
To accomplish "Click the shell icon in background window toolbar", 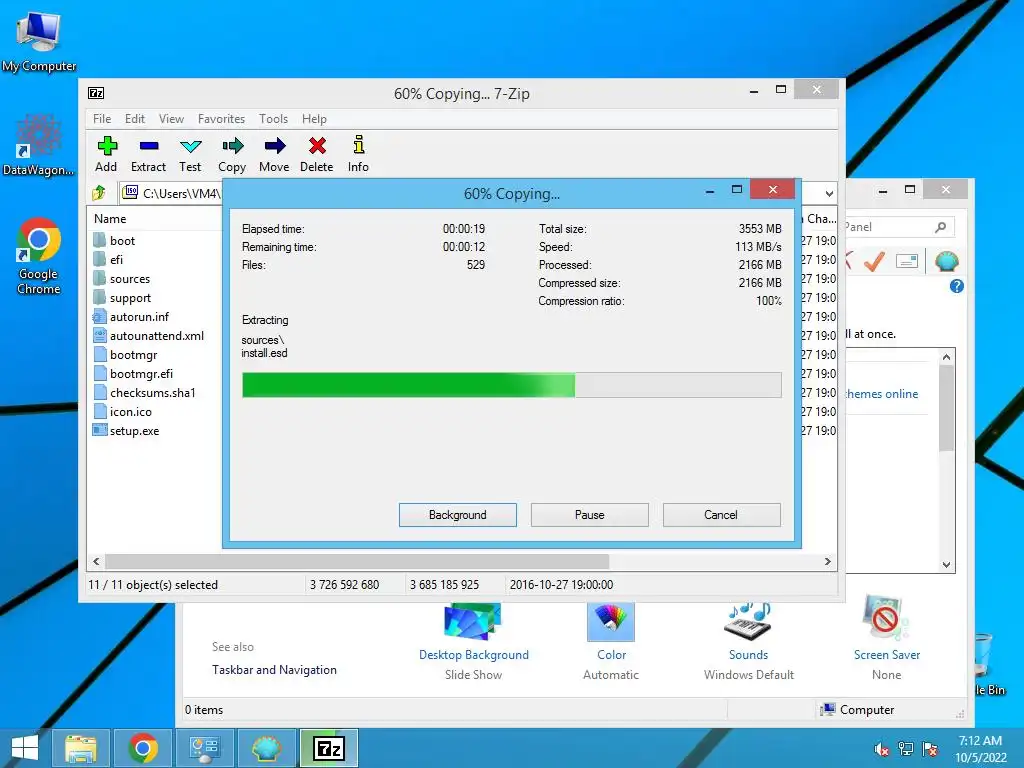I will click(946, 261).
